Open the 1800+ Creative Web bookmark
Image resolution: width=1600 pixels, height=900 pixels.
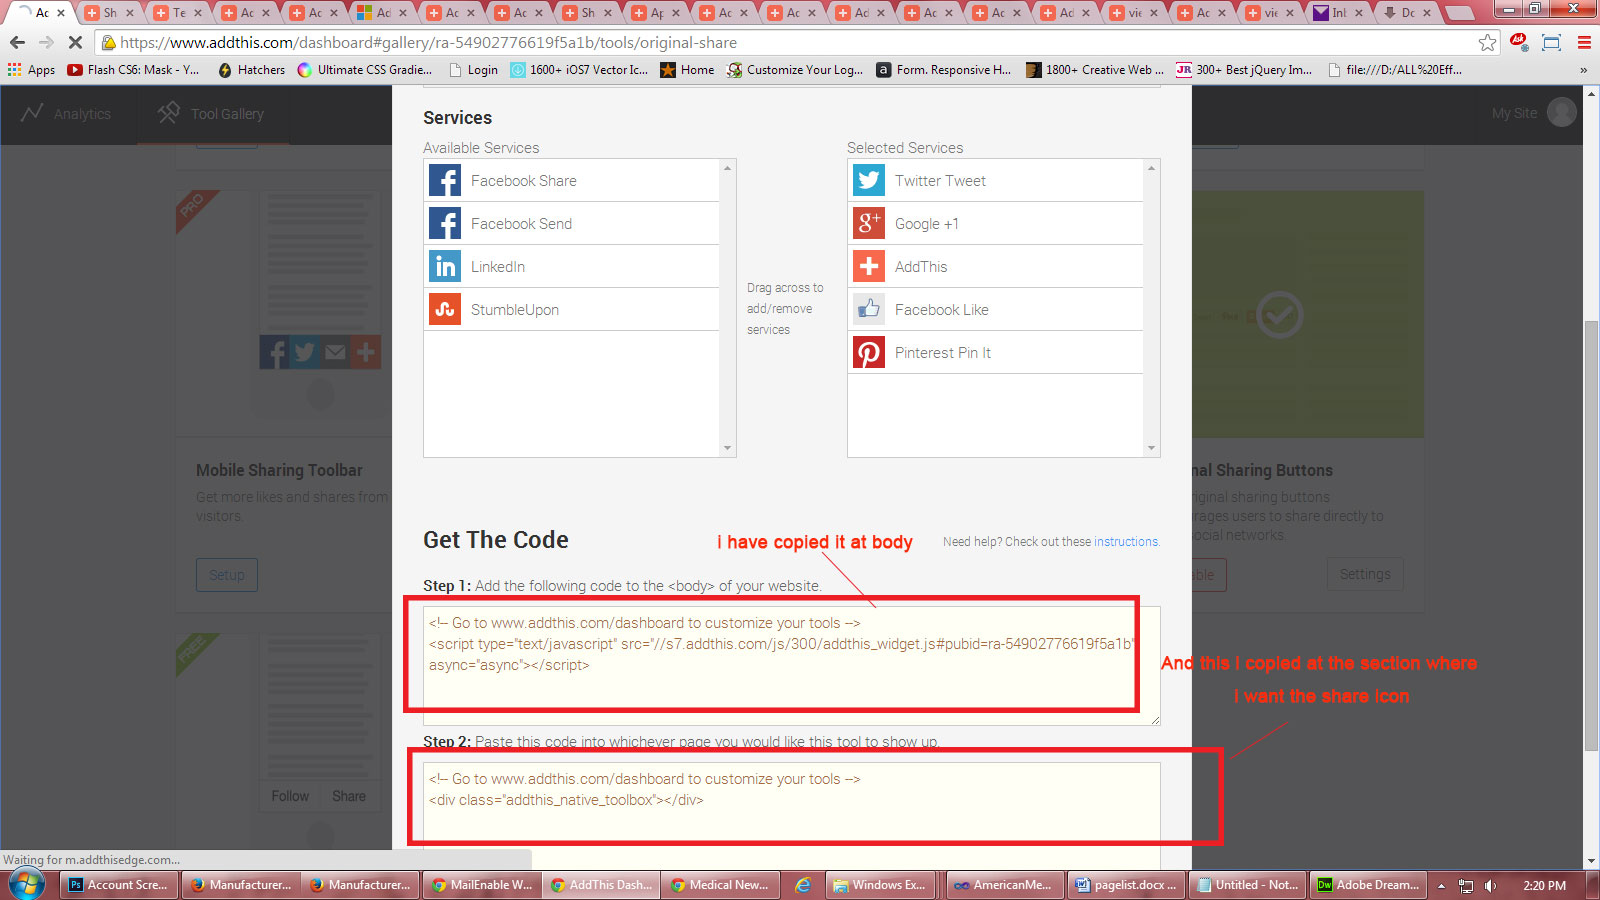tap(1095, 70)
